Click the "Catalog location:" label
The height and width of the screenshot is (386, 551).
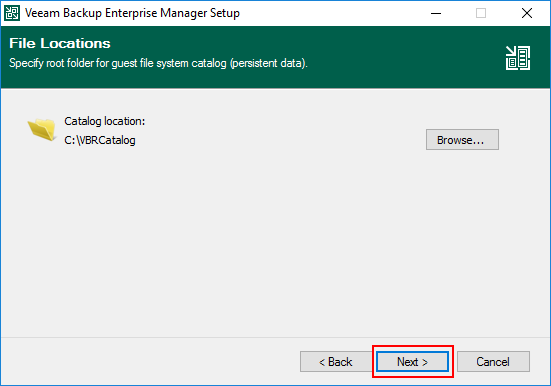[x=104, y=121]
